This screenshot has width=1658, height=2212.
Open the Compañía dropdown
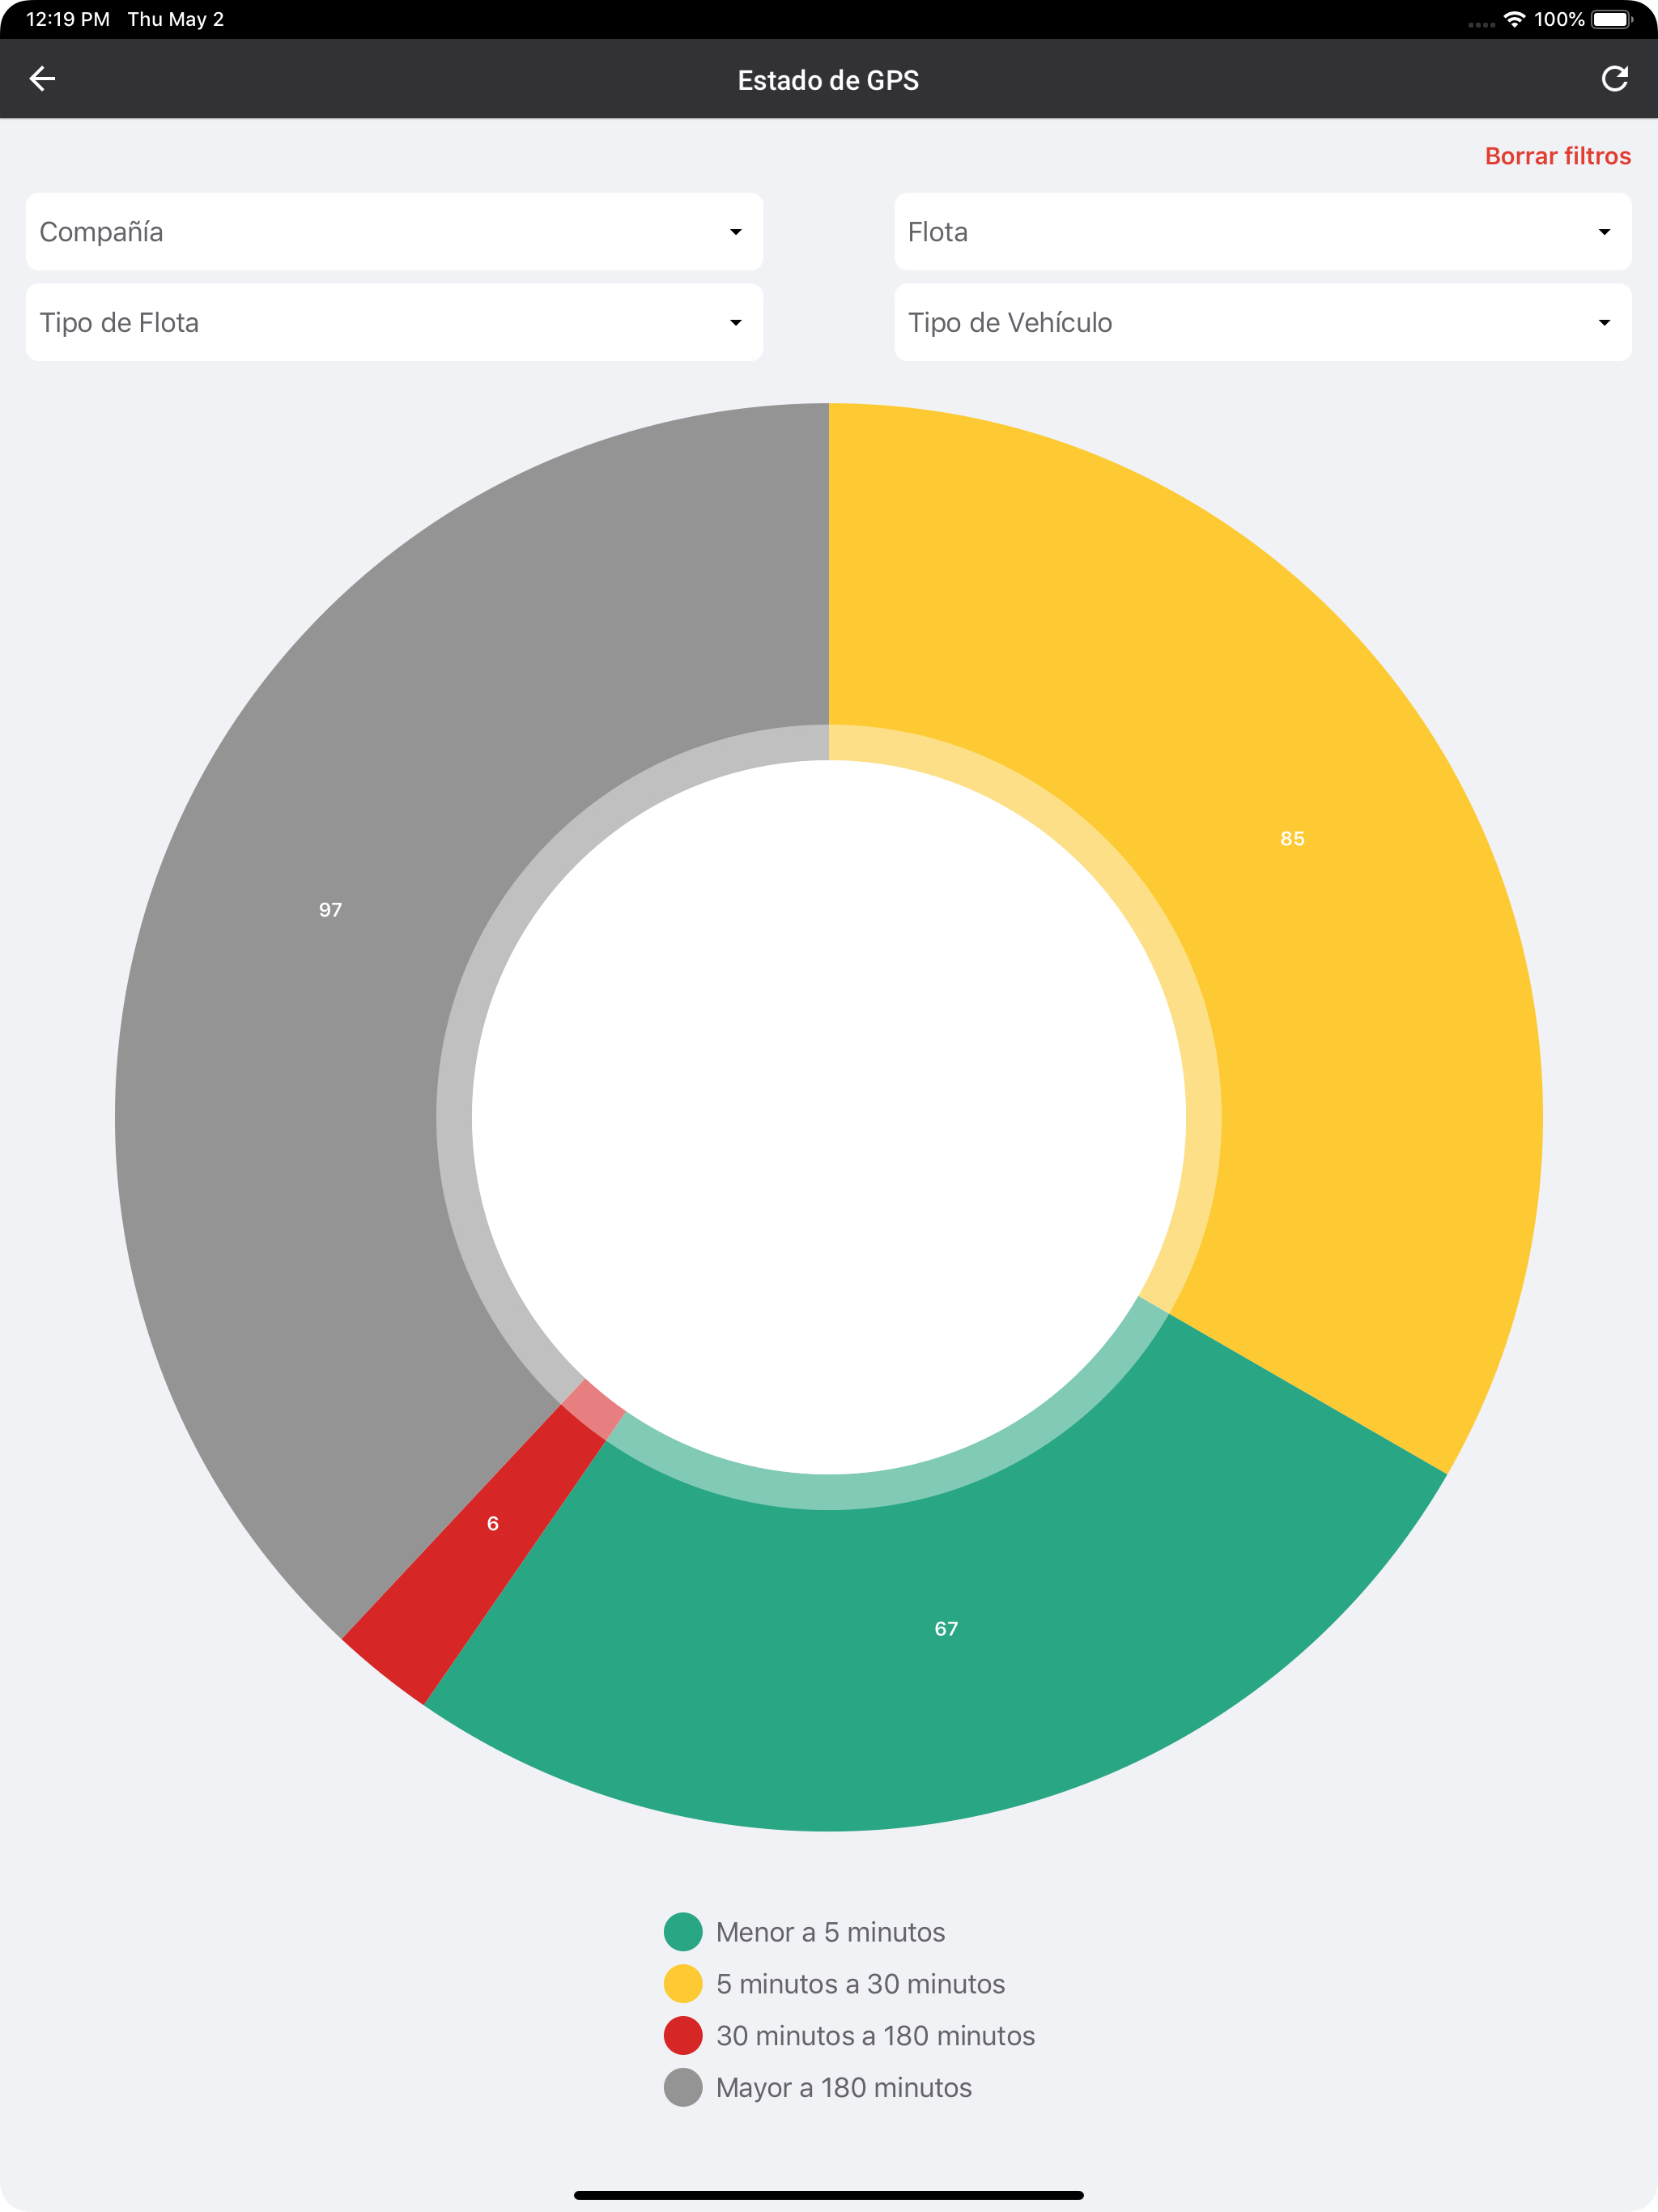(394, 232)
